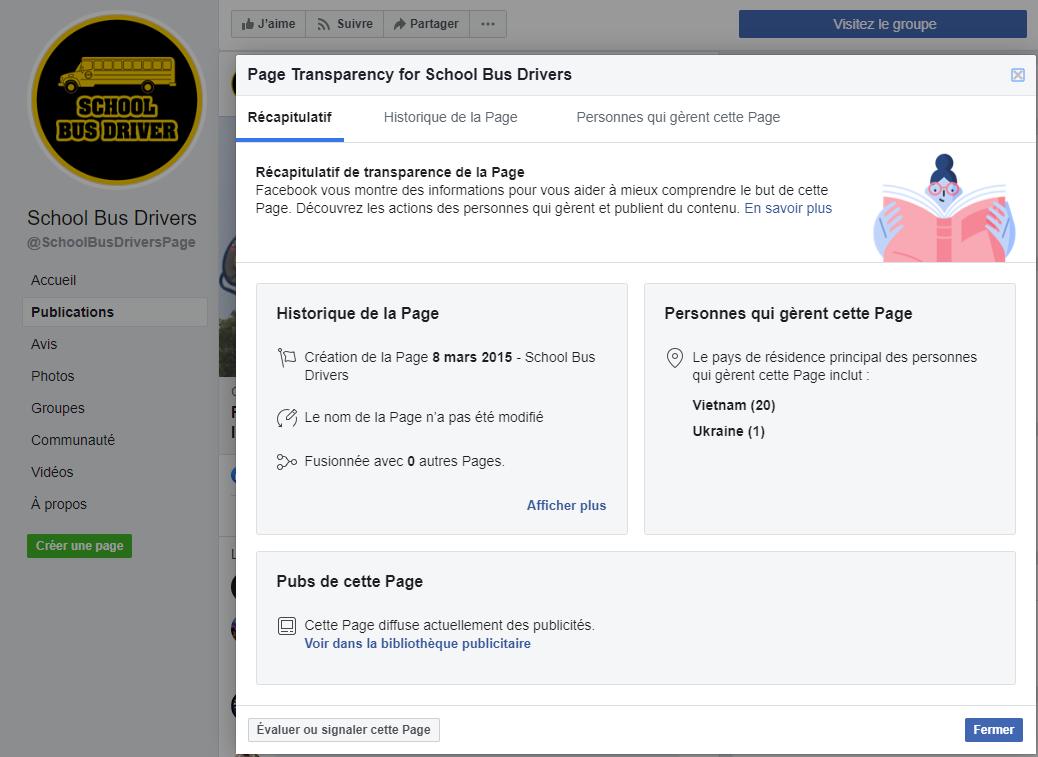The height and width of the screenshot is (757, 1038).
Task: Click the flag icon beside page creation date
Action: pos(287,357)
